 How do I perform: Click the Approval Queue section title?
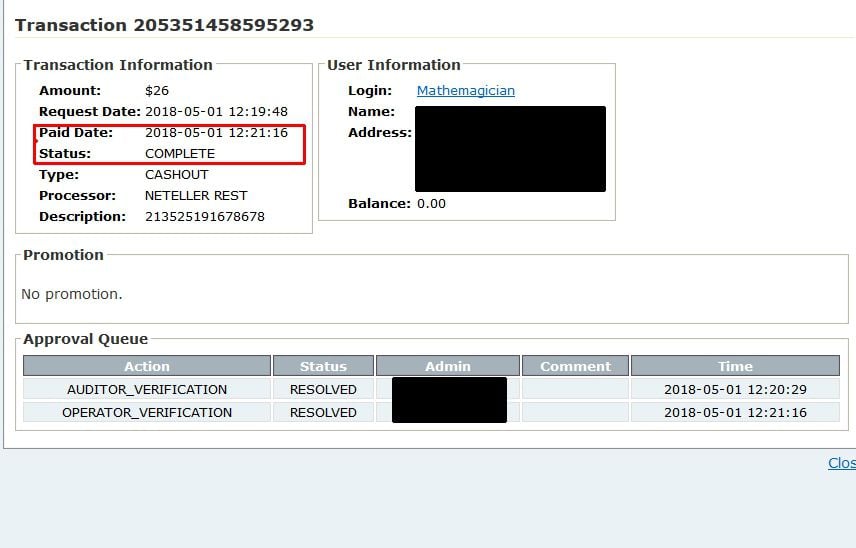pos(86,339)
